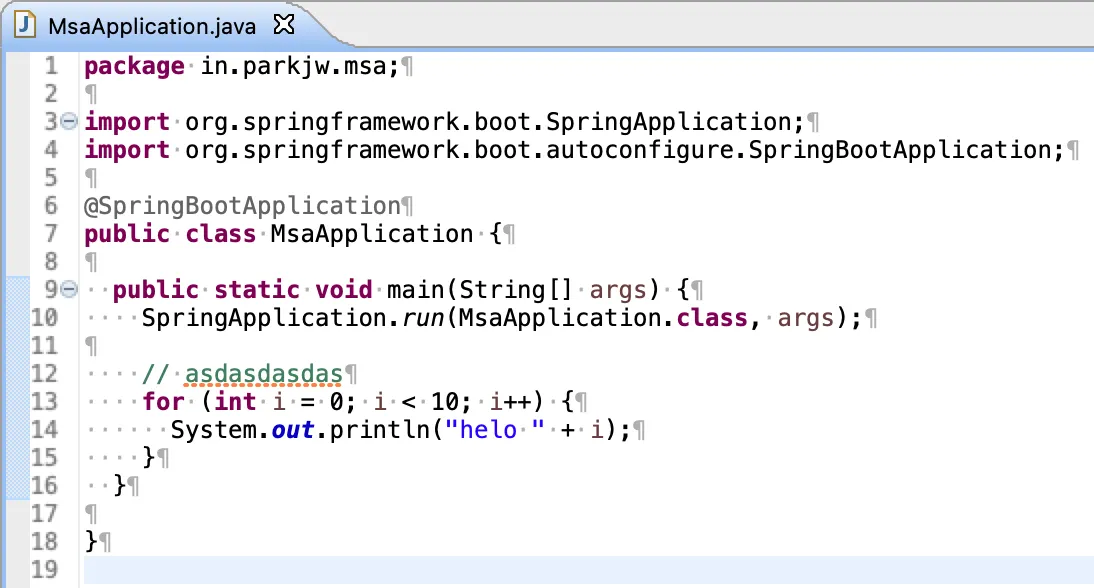
Task: Click line number 1 in the gutter
Action: [51, 66]
